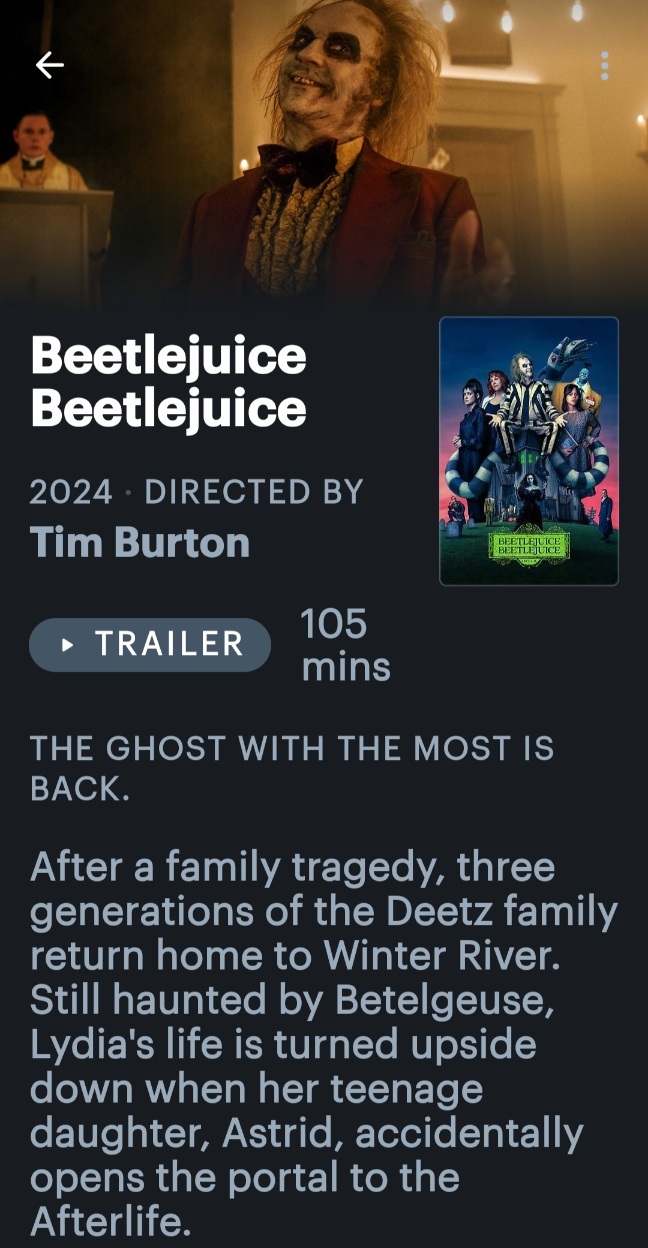
Task: Tap 'Winter River' in the synopsis text
Action: point(439,956)
